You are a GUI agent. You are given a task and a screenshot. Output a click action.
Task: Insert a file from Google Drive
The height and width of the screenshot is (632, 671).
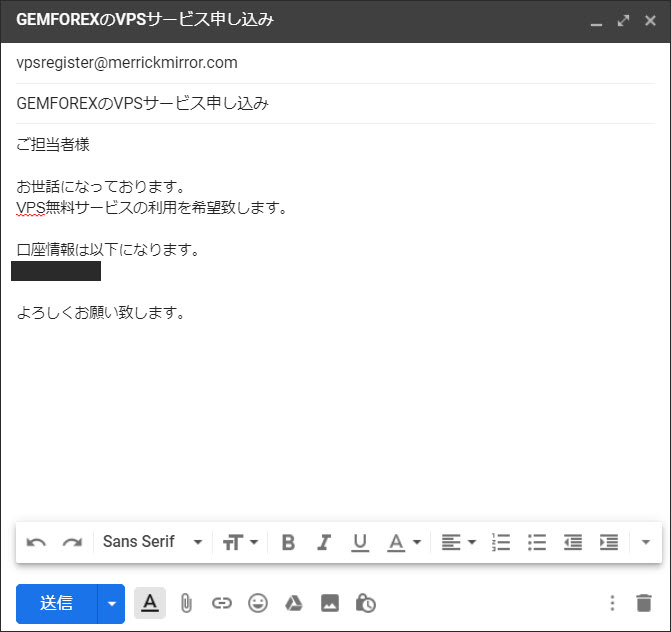[294, 604]
